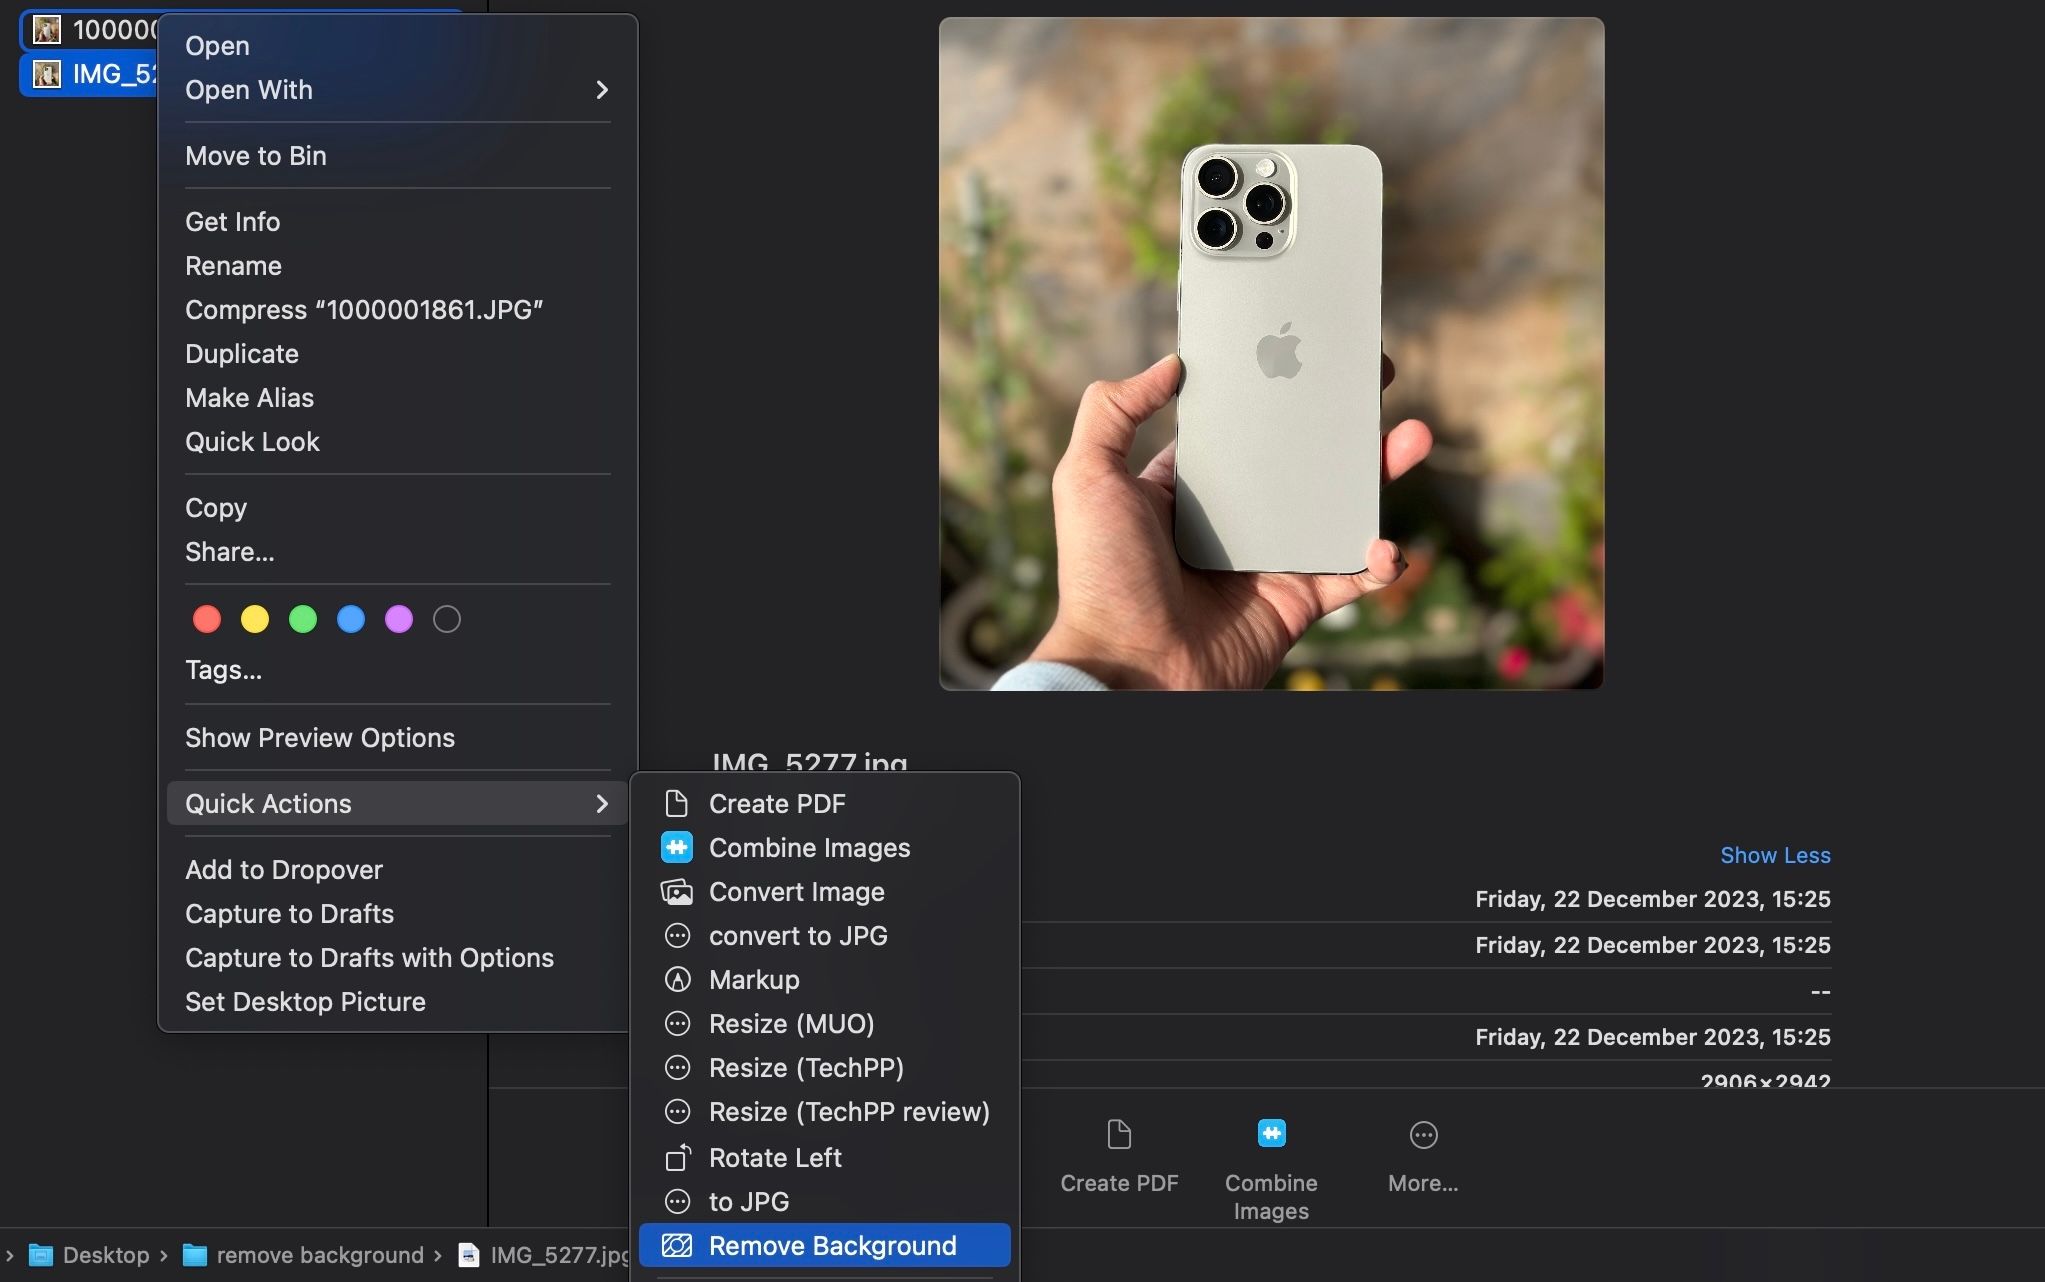2045x1282 pixels.
Task: Apply the red tag to the file
Action: [207, 619]
